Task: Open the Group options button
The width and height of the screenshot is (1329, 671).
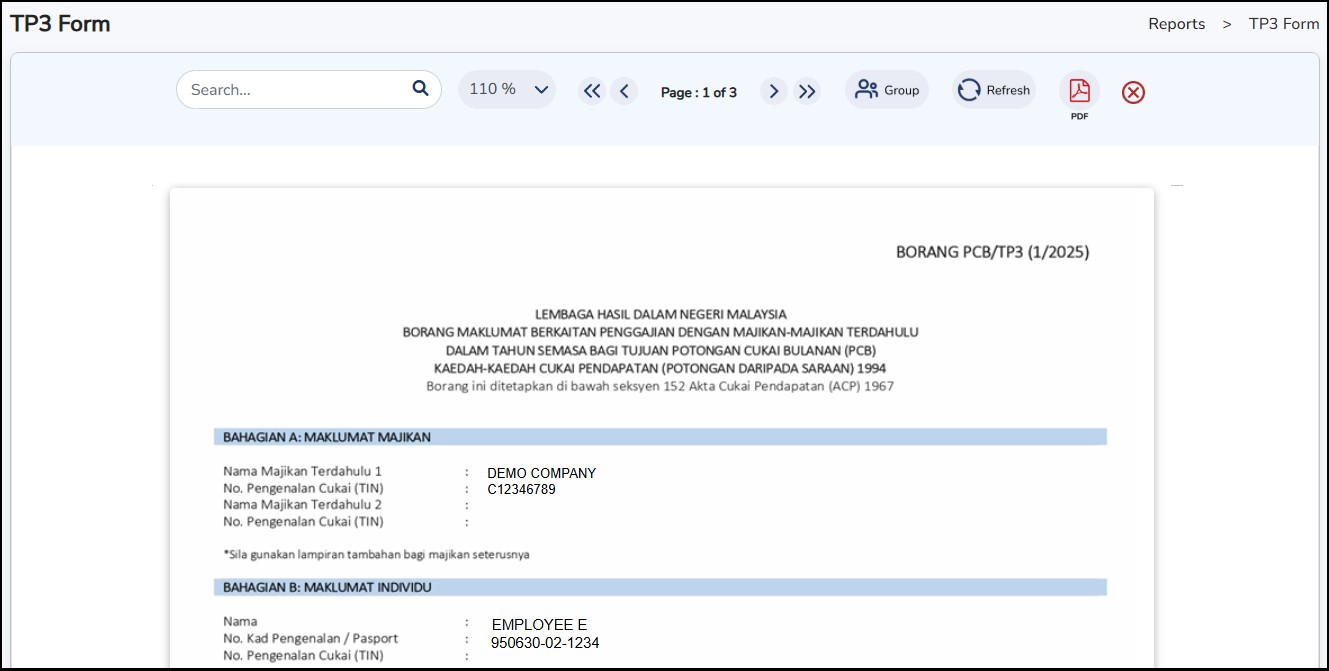Action: tap(887, 90)
